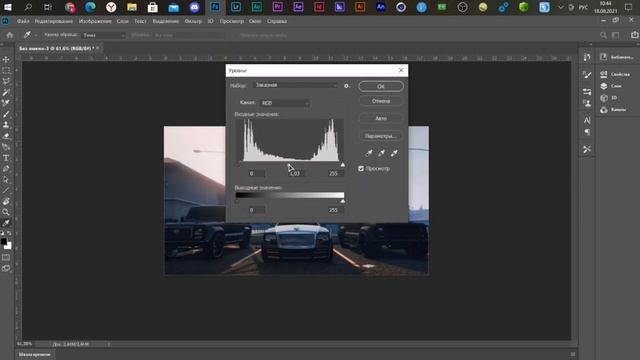Screen dimensions: 640x360
Task: Select the Move tool
Action: (6, 60)
